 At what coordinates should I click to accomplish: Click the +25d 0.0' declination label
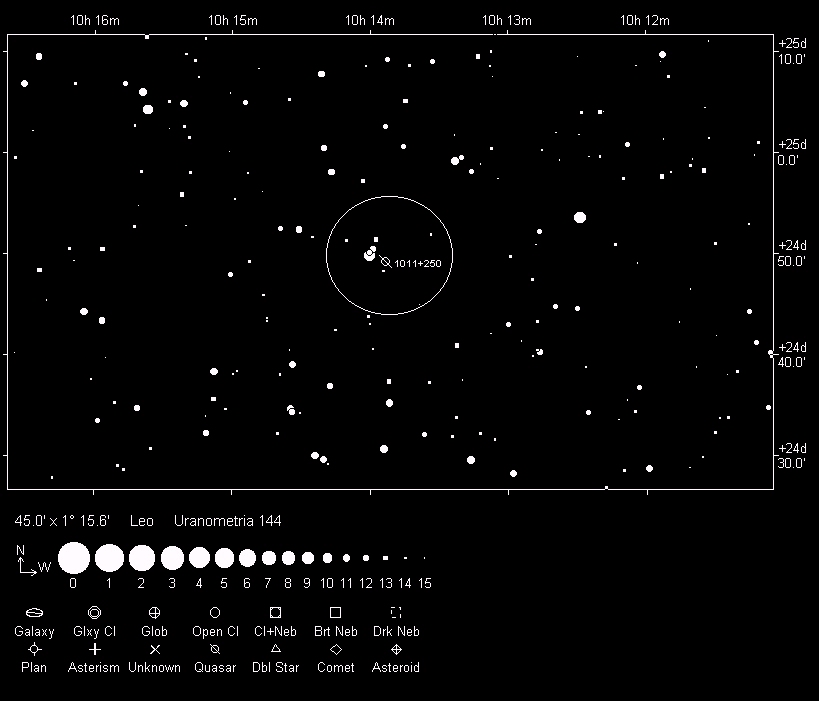click(x=792, y=152)
